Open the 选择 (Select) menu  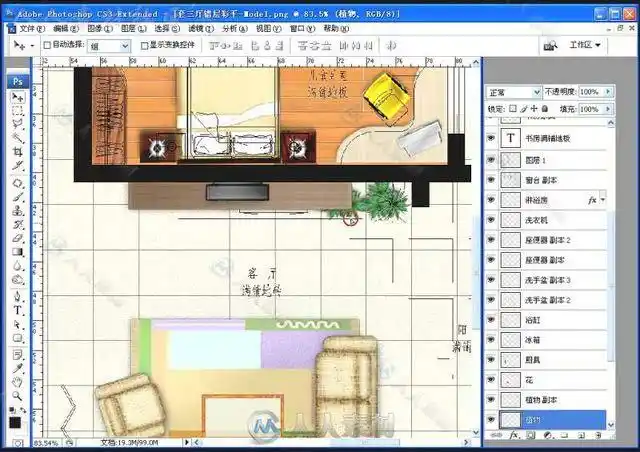(x=167, y=29)
